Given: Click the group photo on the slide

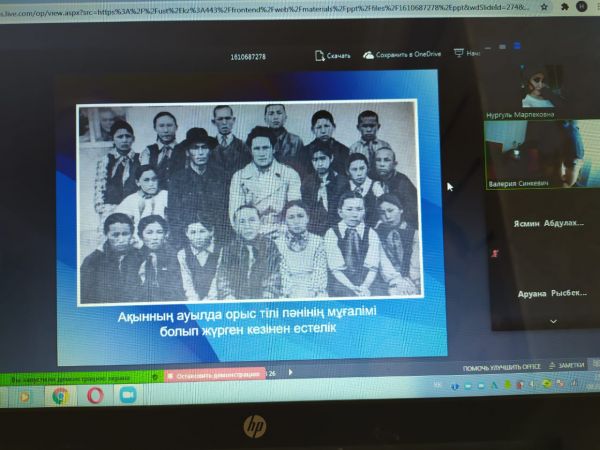Looking at the screenshot, I should 248,201.
